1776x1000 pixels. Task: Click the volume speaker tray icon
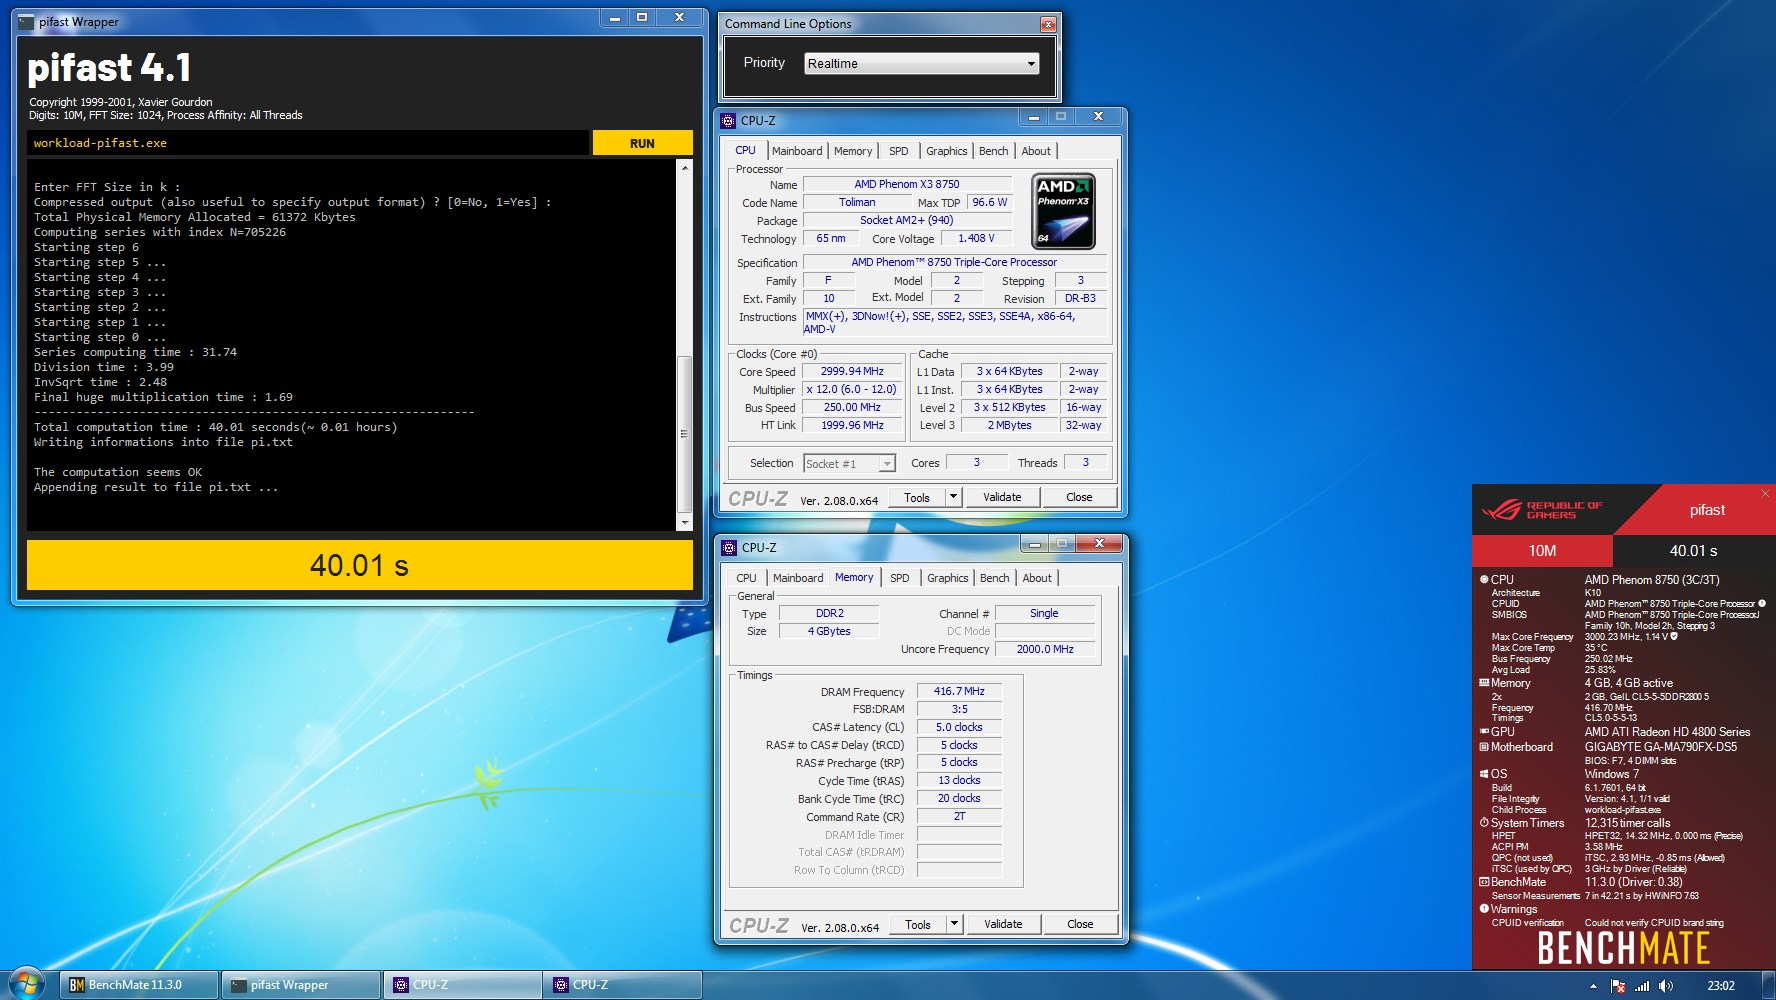[x=1665, y=986]
